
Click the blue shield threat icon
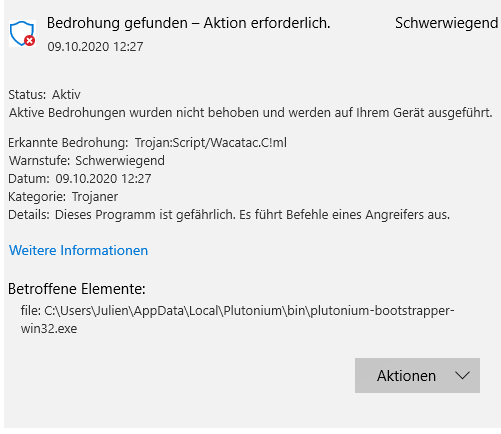tap(22, 33)
